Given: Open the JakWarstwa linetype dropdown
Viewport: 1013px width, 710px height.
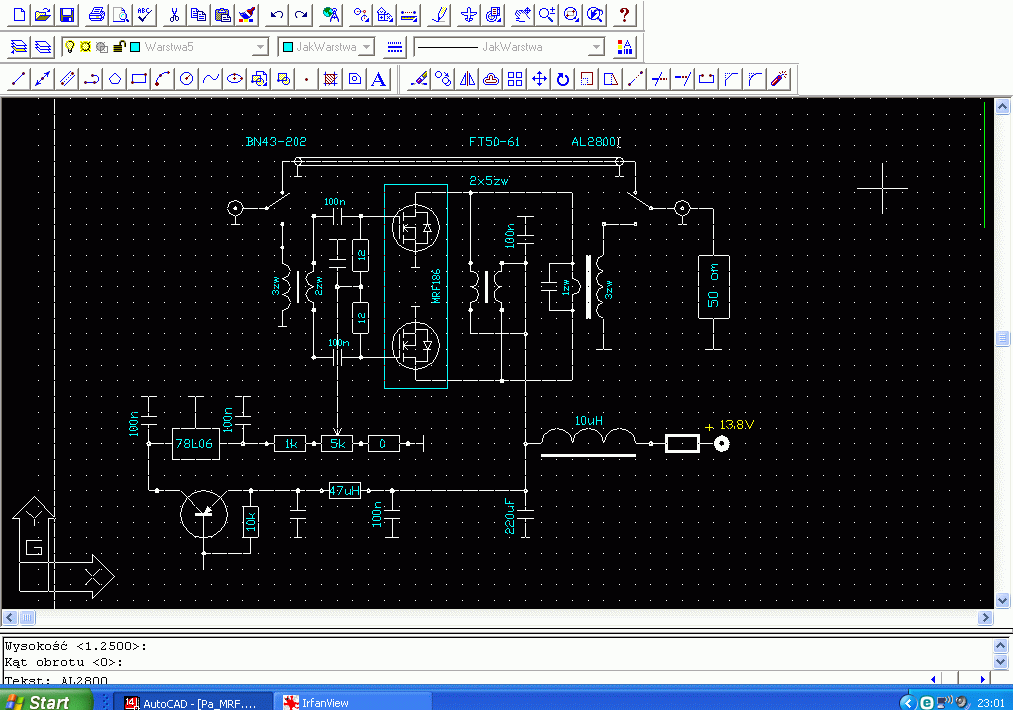Looking at the screenshot, I should point(596,47).
